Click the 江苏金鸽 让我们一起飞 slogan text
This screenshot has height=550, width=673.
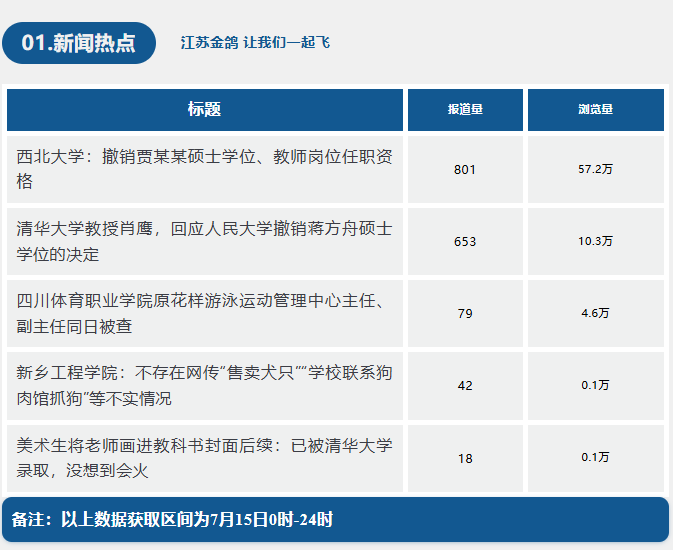tap(255, 43)
